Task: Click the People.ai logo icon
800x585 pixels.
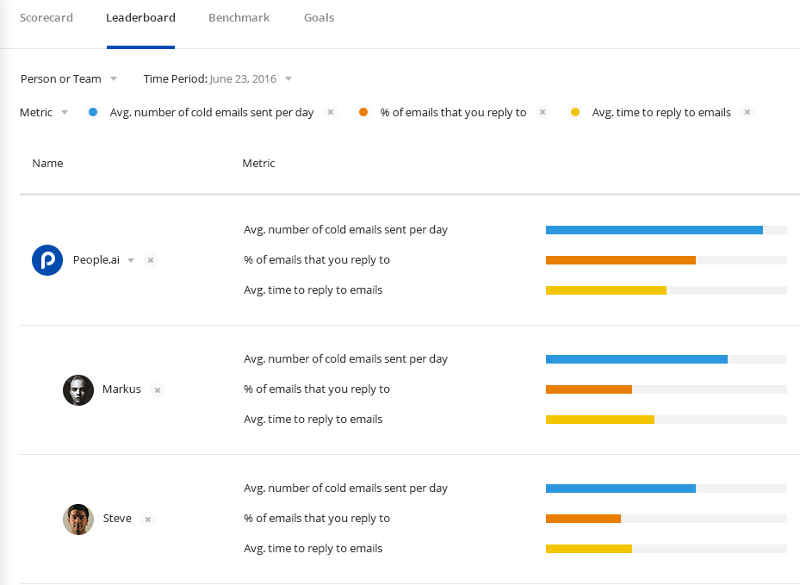Action: point(47,260)
